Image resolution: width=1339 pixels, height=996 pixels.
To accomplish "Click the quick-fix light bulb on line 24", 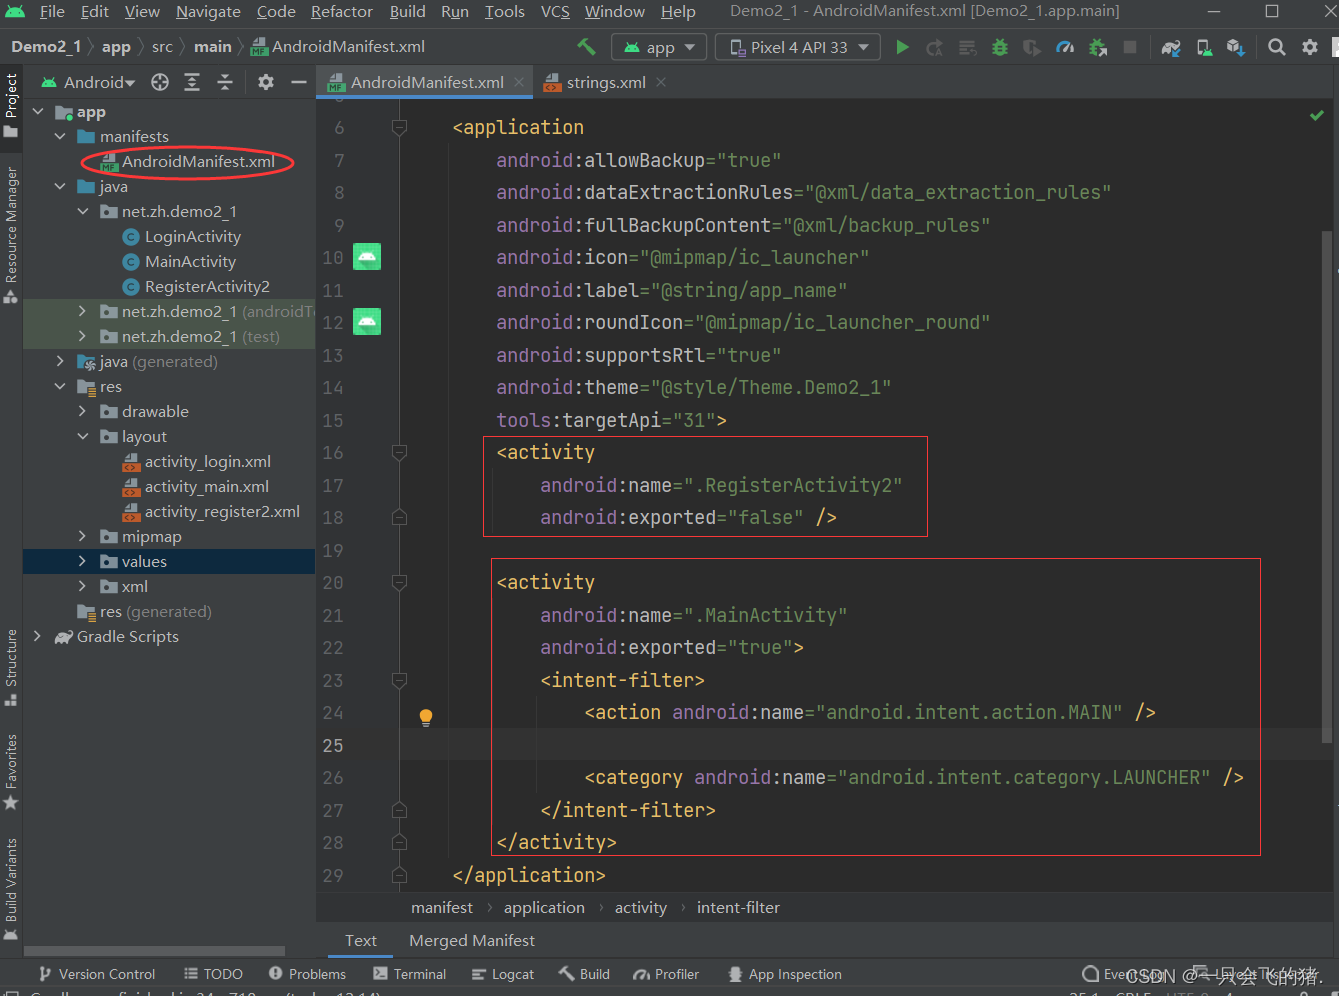I will click(426, 716).
